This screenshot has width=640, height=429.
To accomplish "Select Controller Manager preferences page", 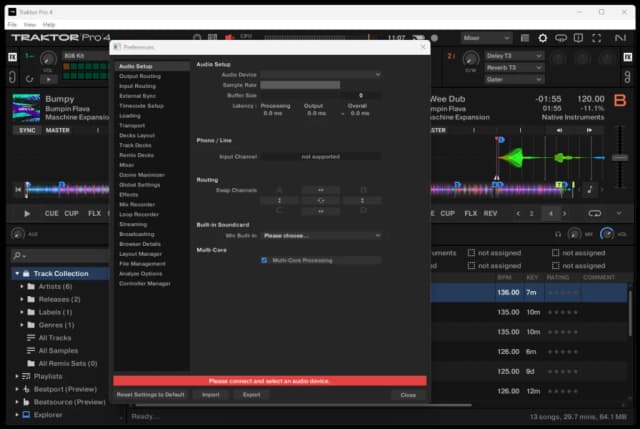I will coord(145,283).
